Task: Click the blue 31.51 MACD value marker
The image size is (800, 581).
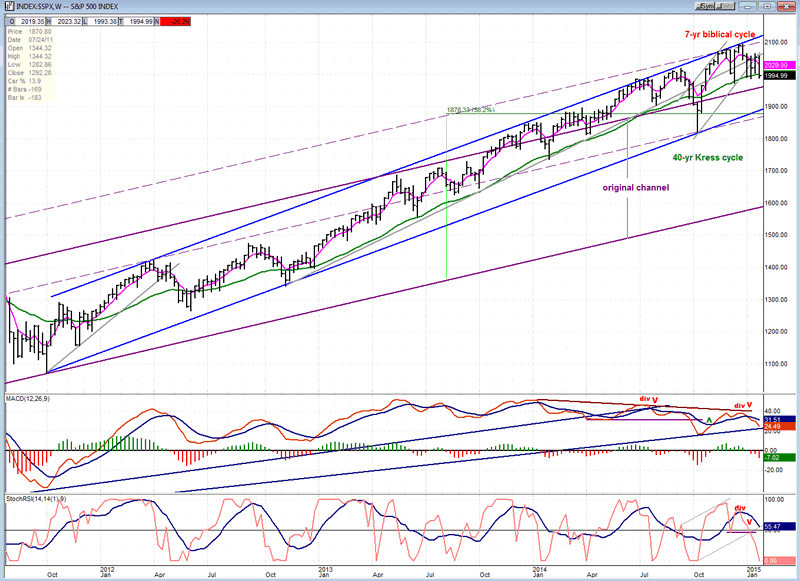Action: click(780, 420)
